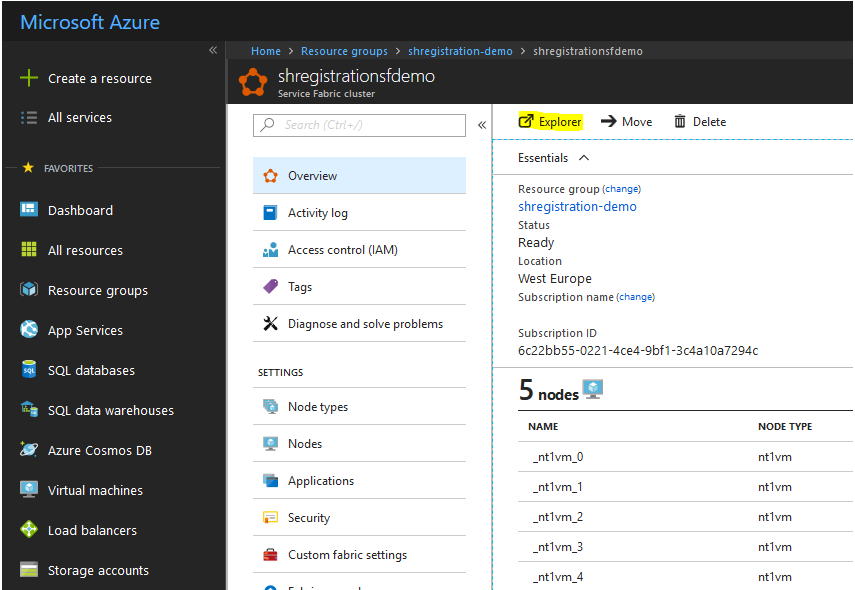The image size is (855, 590).
Task: Click the nodes monitor icon beside 5 nodes
Action: [593, 389]
